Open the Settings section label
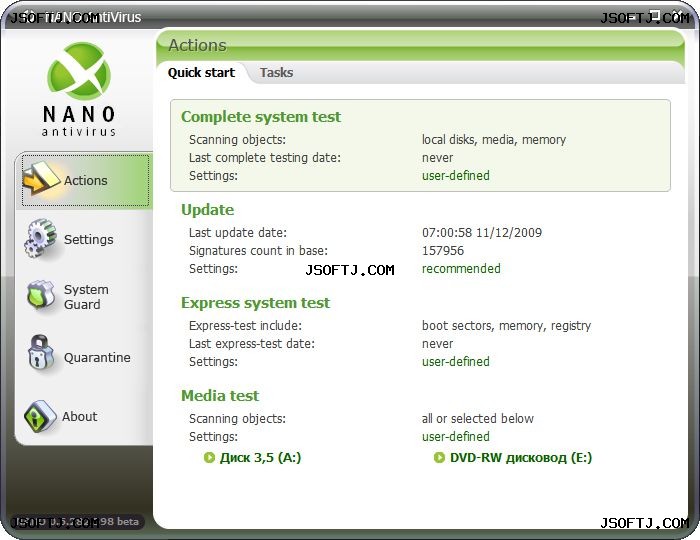700x540 pixels. [x=88, y=240]
